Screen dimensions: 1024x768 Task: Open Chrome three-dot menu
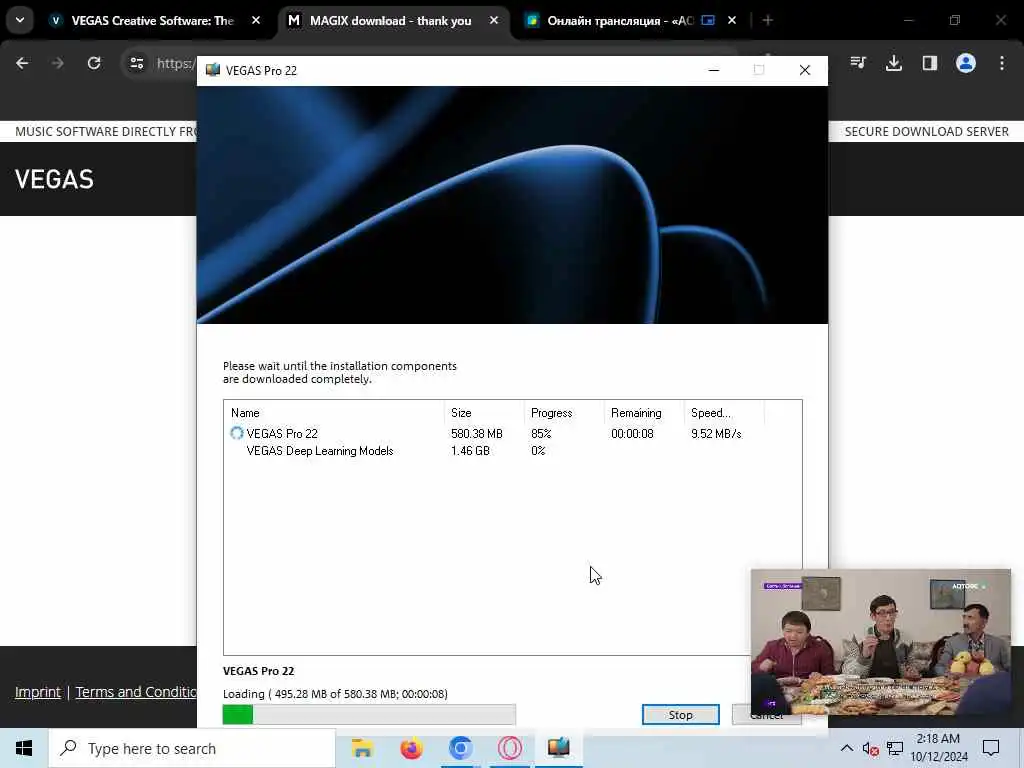[x=1001, y=63]
